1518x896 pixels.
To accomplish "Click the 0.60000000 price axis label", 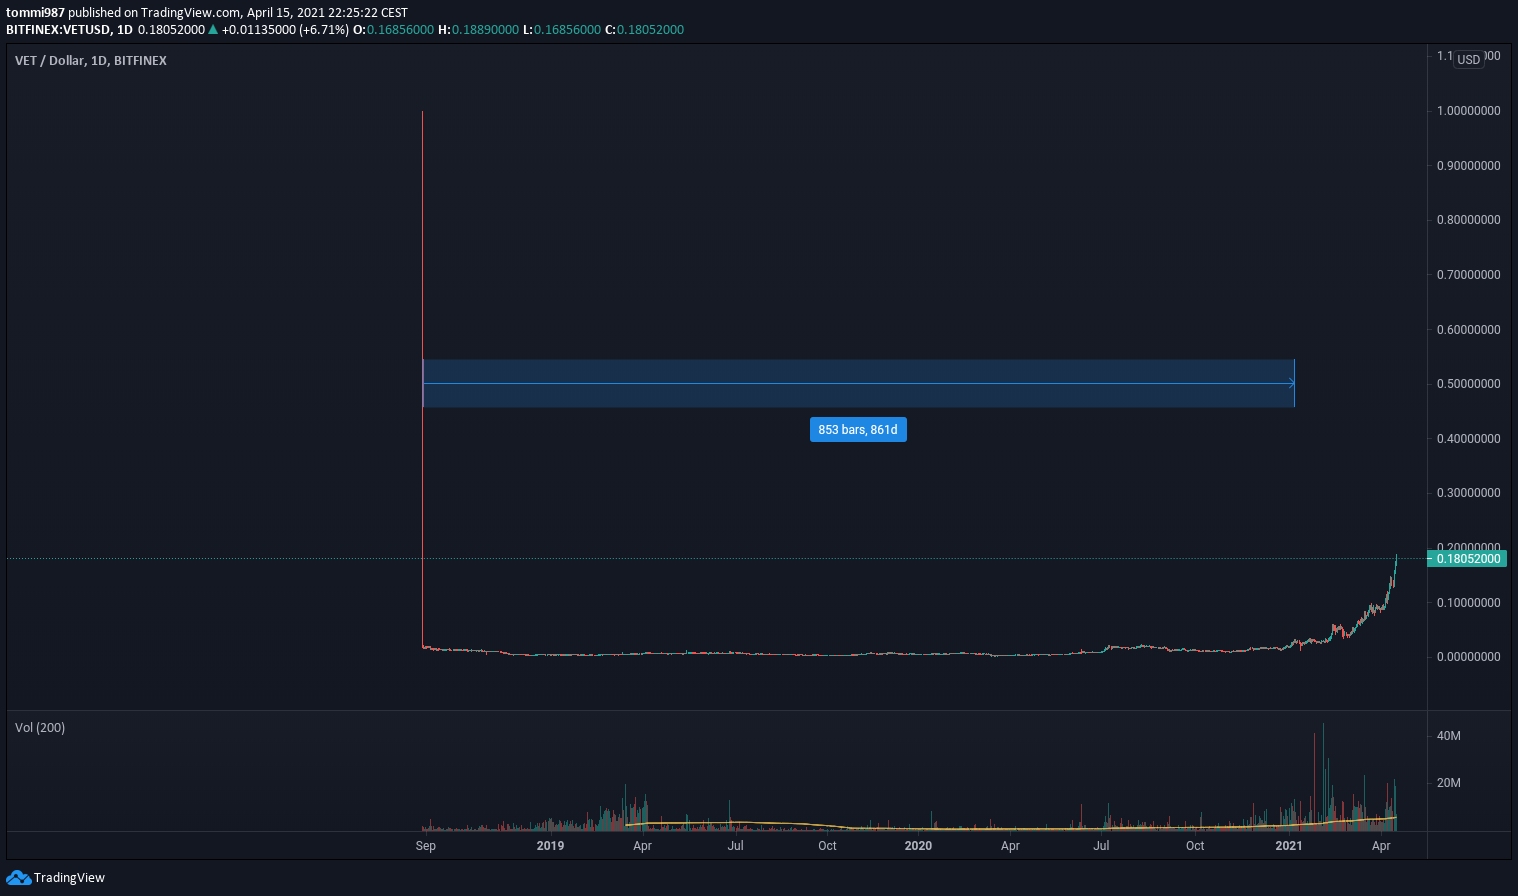I will [x=1468, y=330].
